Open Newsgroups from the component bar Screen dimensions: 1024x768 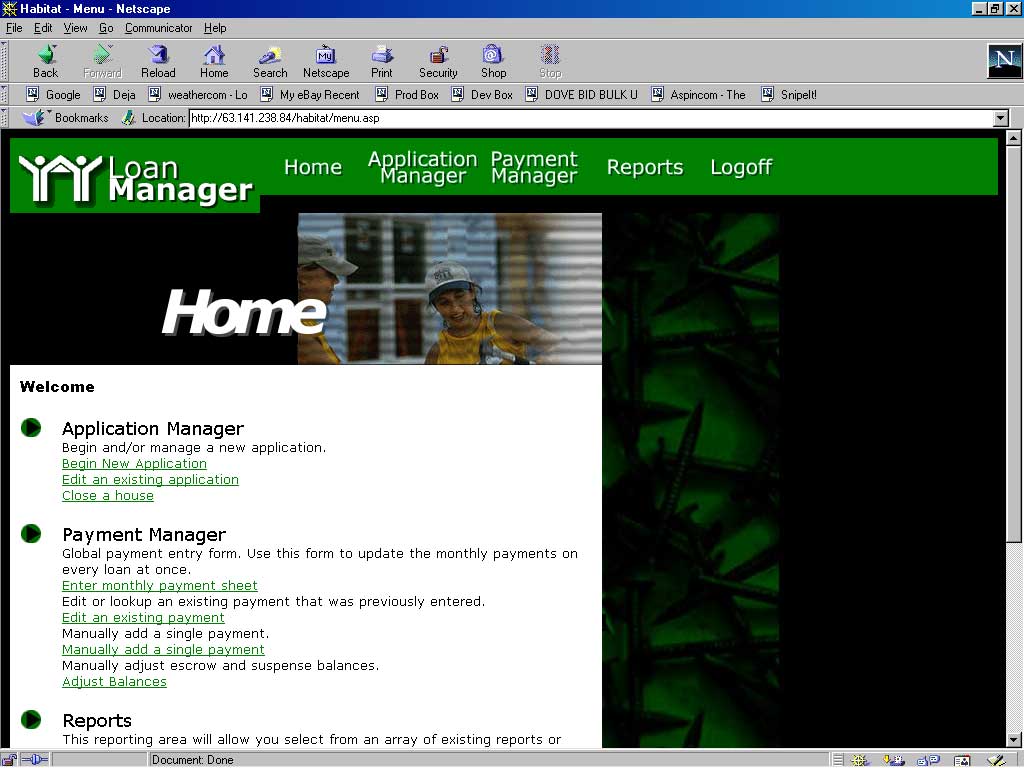click(x=928, y=760)
